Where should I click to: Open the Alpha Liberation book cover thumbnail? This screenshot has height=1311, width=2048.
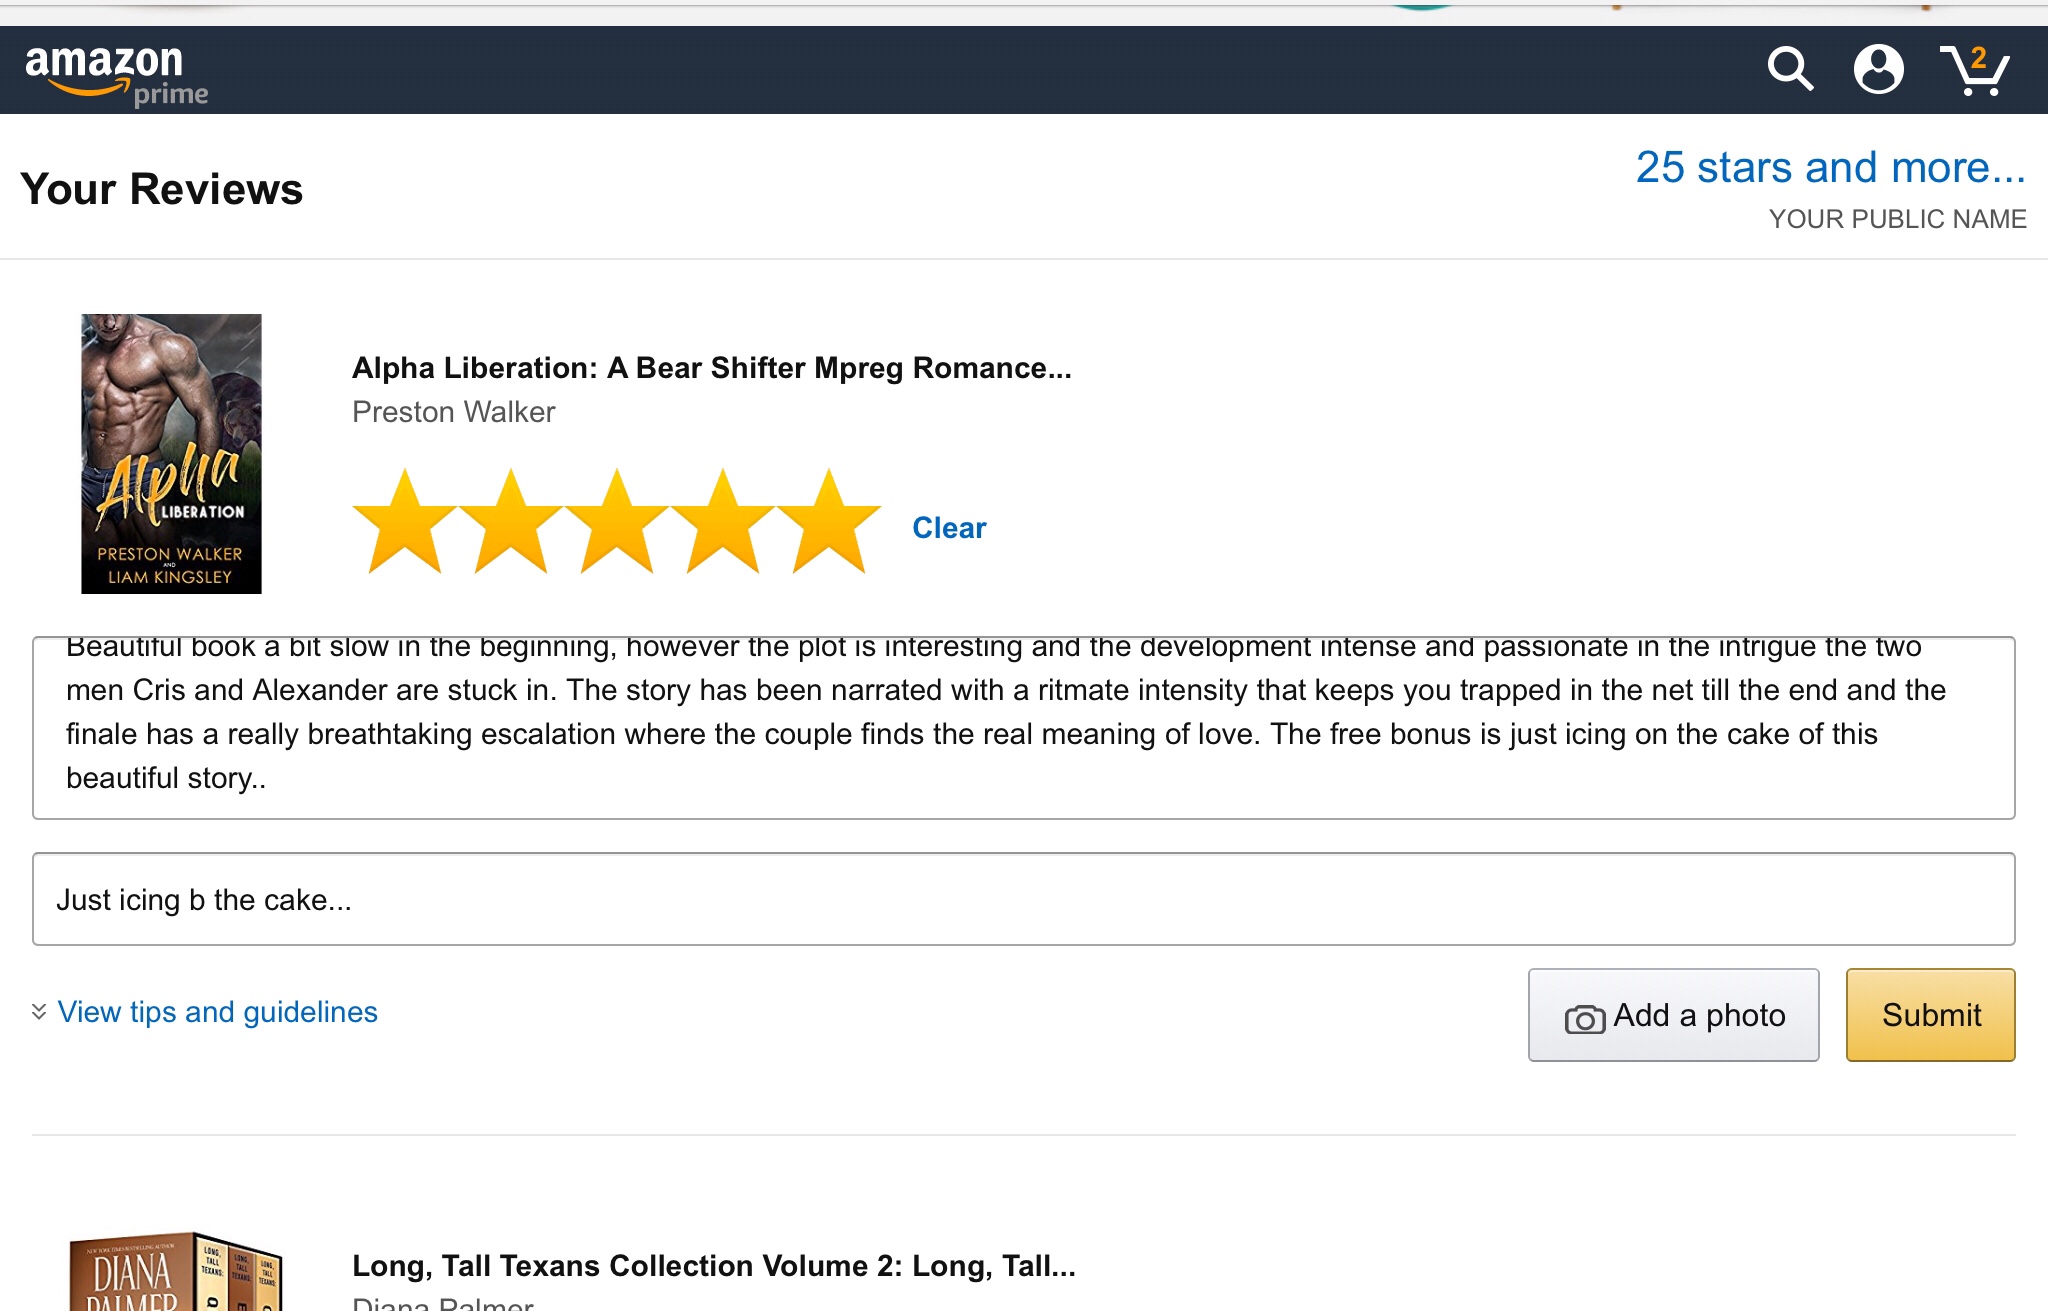pyautogui.click(x=171, y=454)
